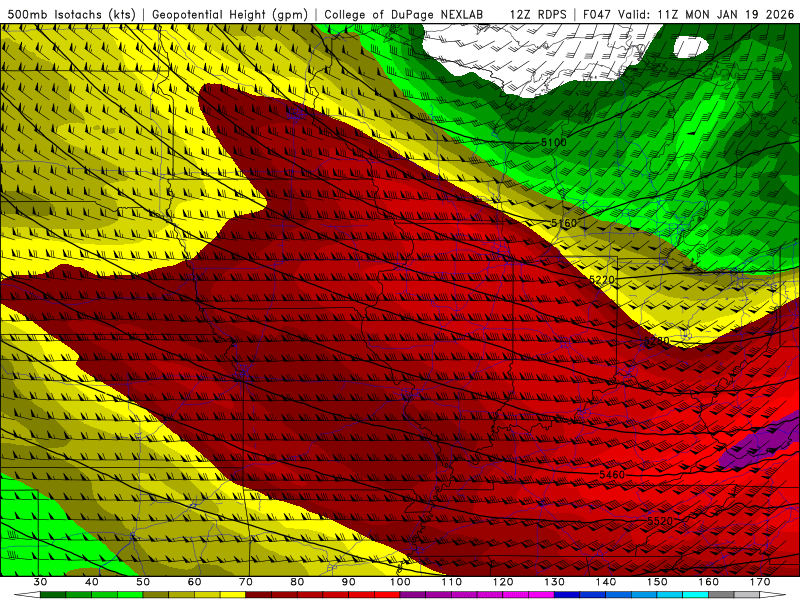Viewport: 800px width, 600px height.
Task: Select the 5460 contour label
Action: [x=612, y=474]
